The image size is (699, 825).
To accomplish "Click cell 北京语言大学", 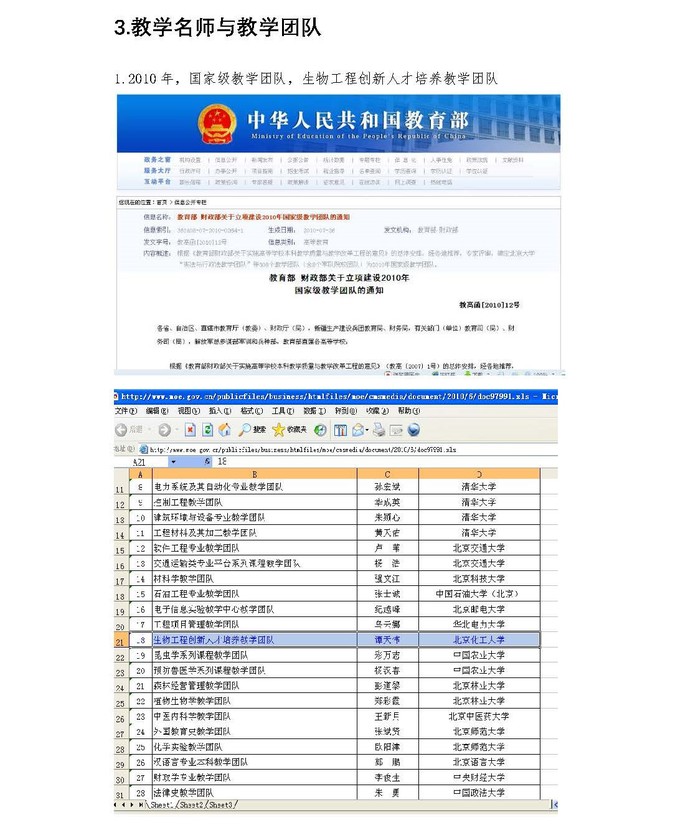I will 479,762.
